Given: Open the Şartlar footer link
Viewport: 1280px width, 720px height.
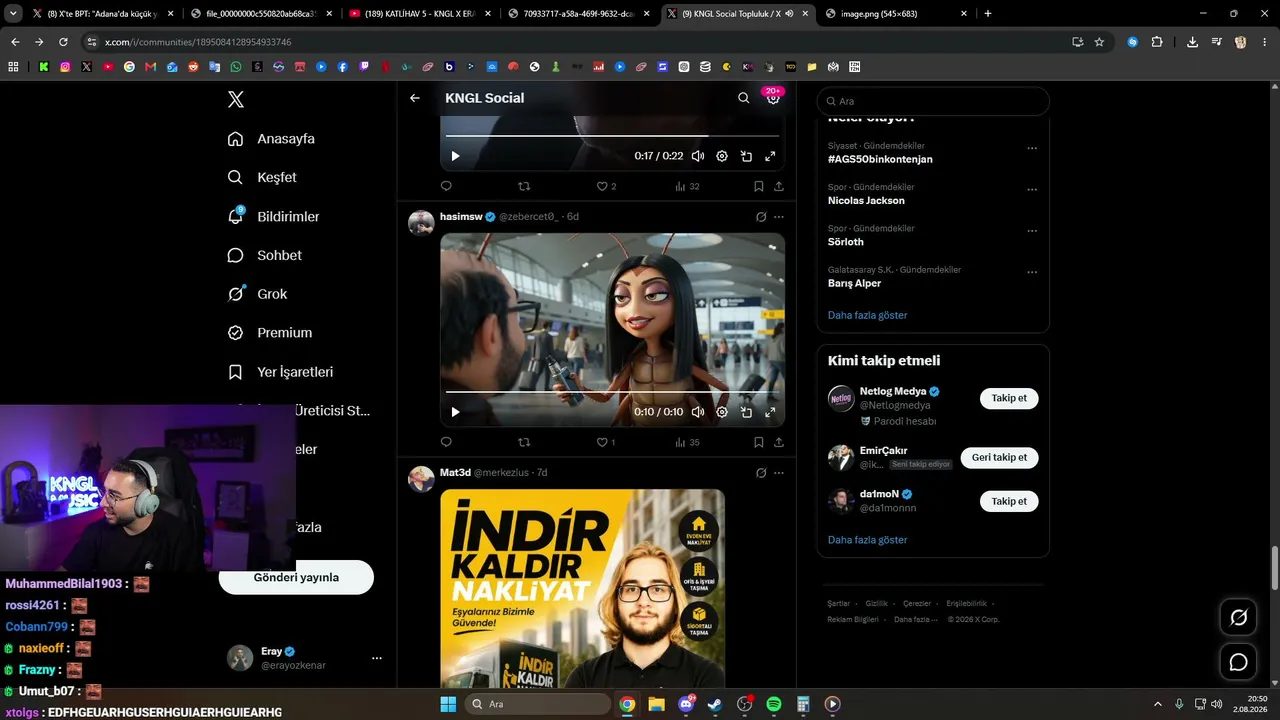Looking at the screenshot, I should pos(839,604).
